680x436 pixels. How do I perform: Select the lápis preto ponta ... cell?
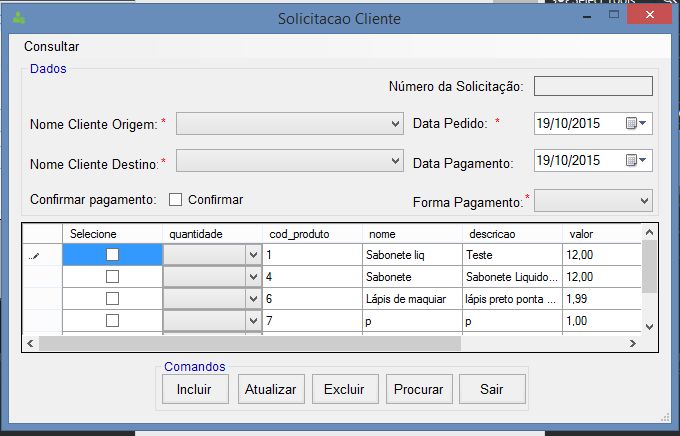512,298
